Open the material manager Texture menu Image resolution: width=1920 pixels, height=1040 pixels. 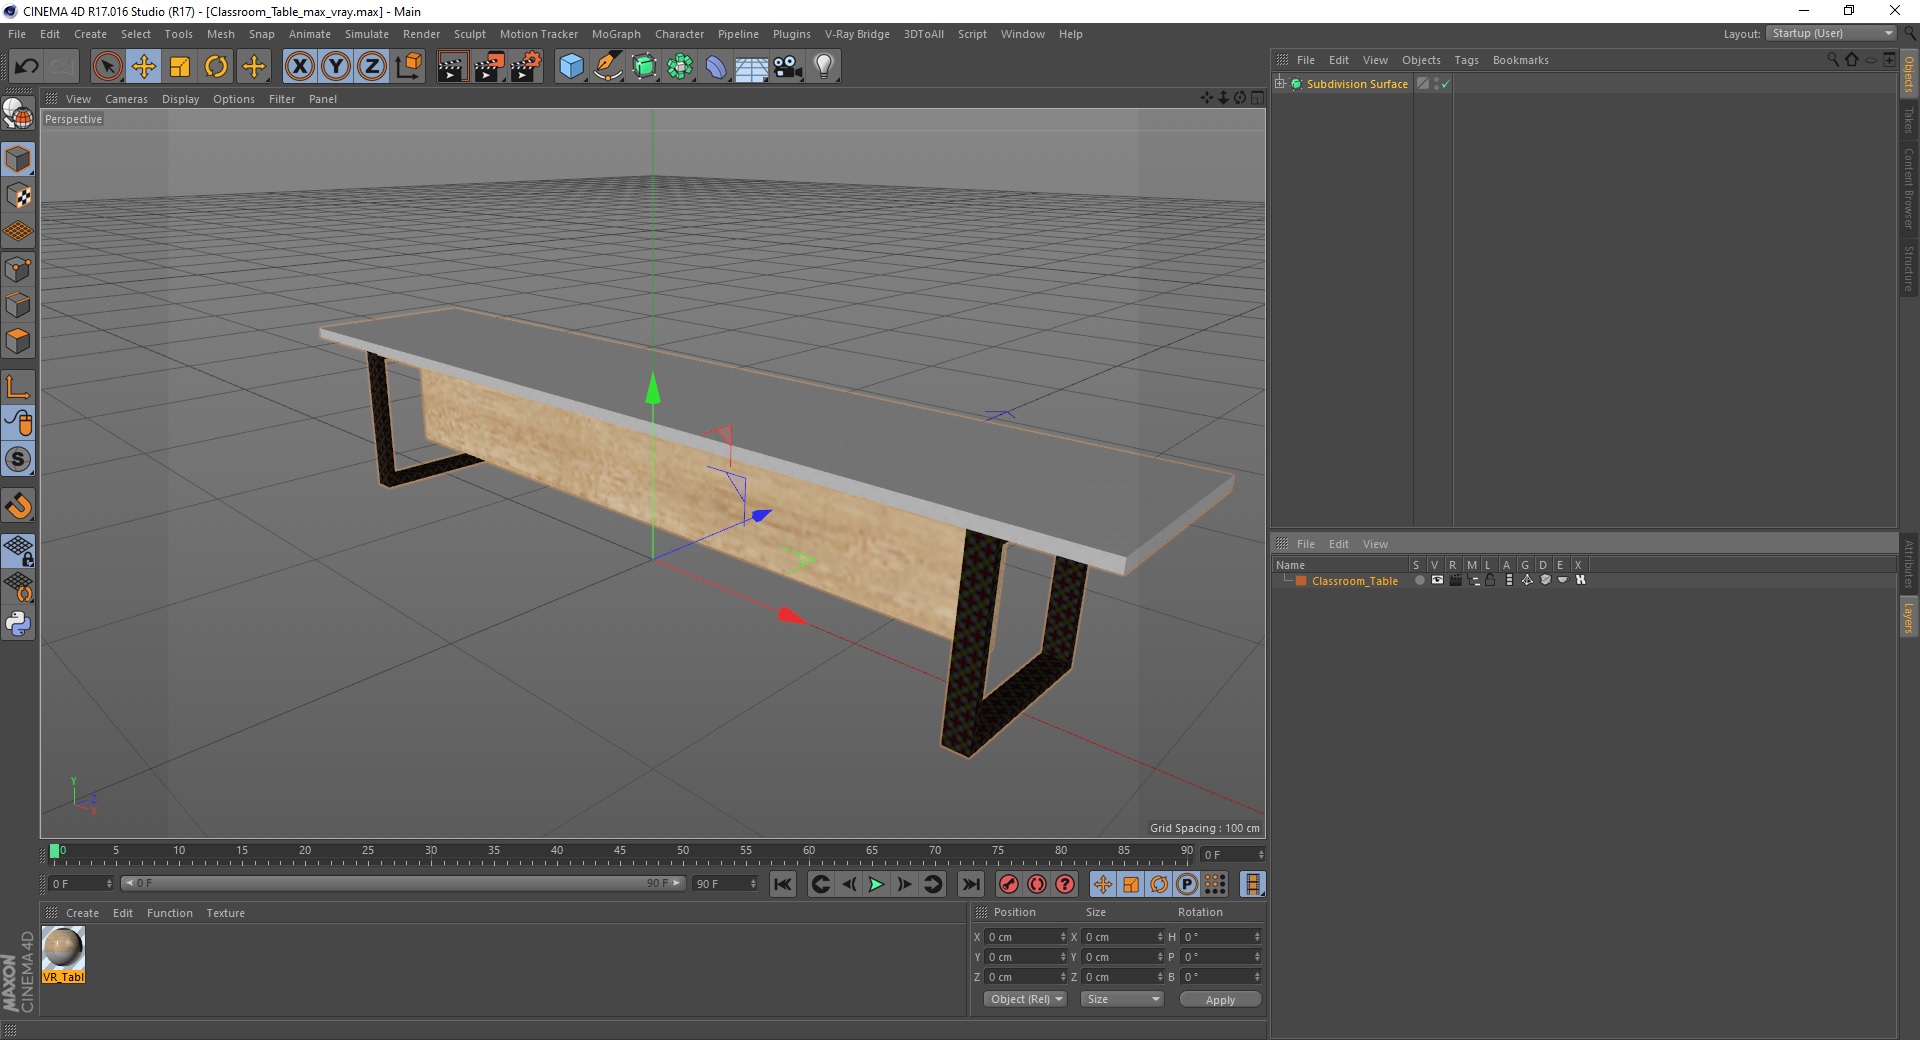(x=225, y=913)
